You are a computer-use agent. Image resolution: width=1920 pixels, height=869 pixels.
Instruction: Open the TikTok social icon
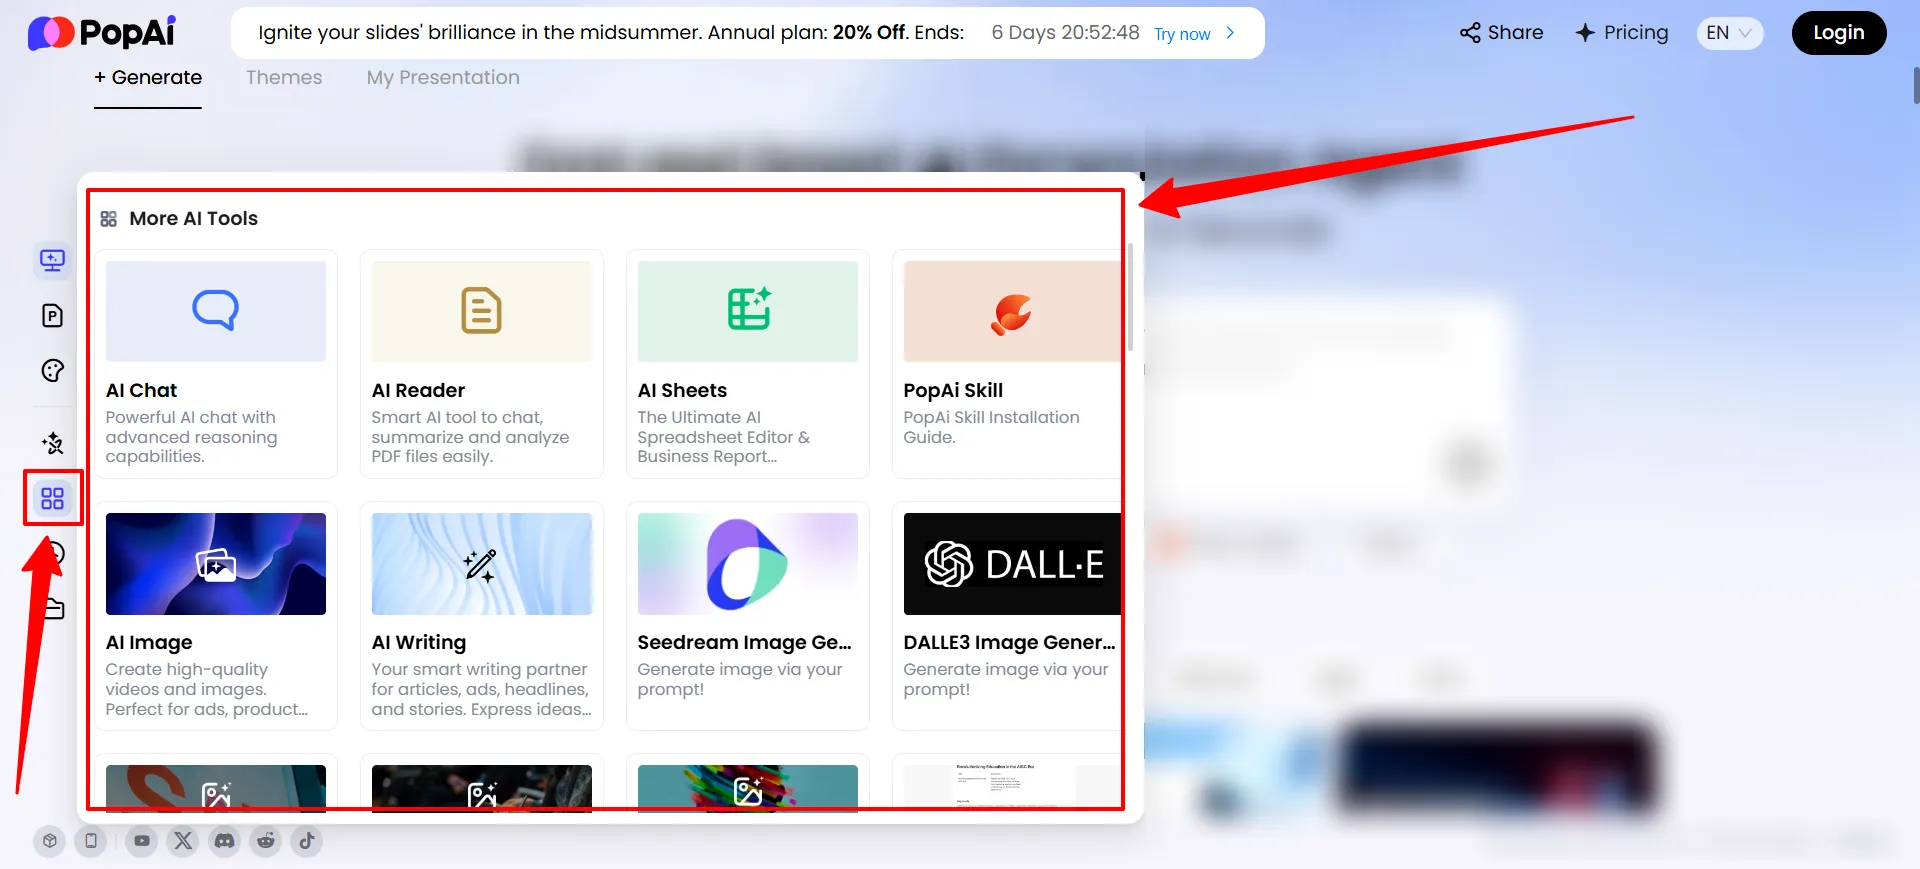tap(307, 841)
